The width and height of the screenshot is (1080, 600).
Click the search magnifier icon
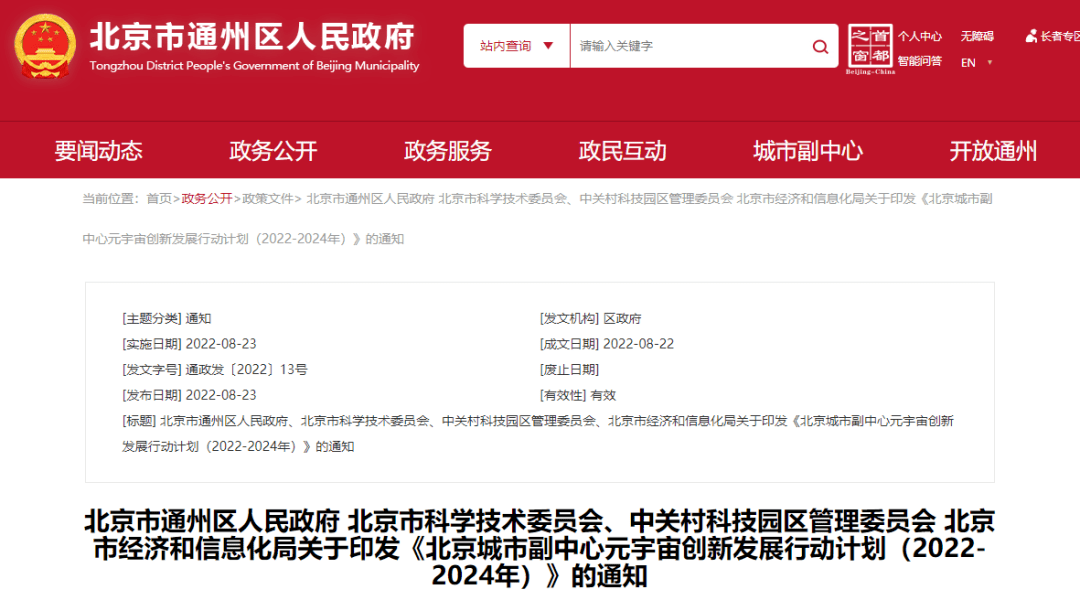pyautogui.click(x=820, y=46)
